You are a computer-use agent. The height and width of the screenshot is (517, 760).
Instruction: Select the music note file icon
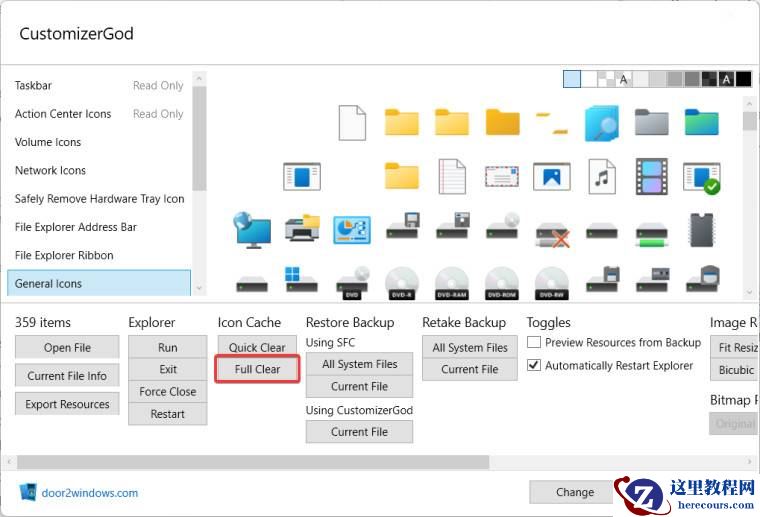click(x=602, y=176)
